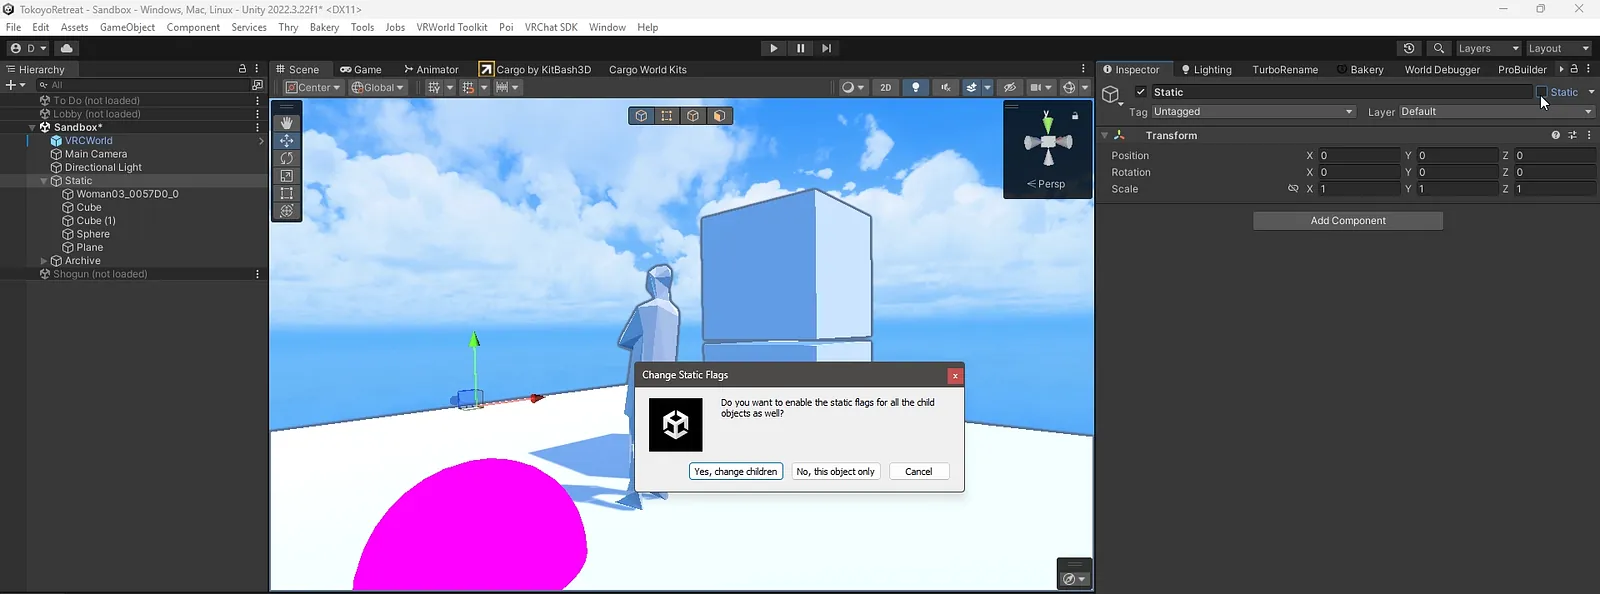
Task: Open Hierarchy search by type icon
Action: 257,85
